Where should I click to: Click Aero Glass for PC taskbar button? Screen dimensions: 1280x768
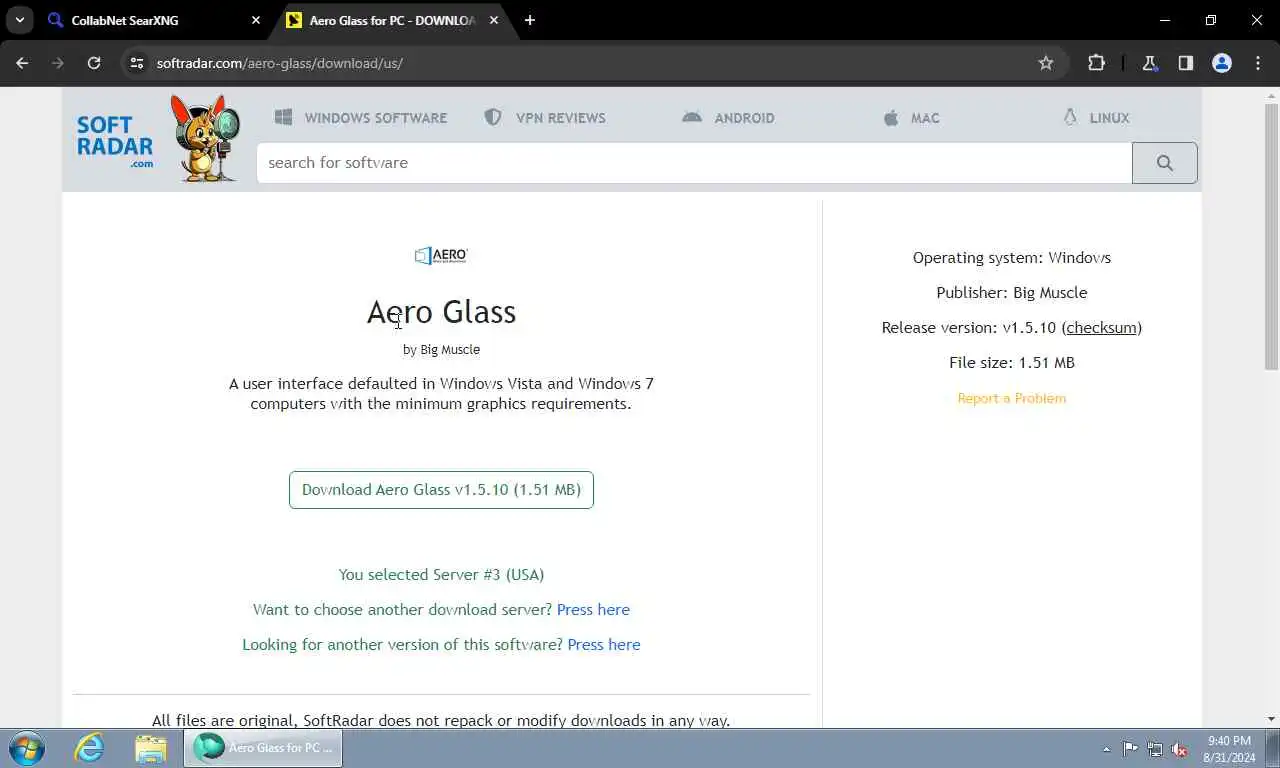pos(263,748)
